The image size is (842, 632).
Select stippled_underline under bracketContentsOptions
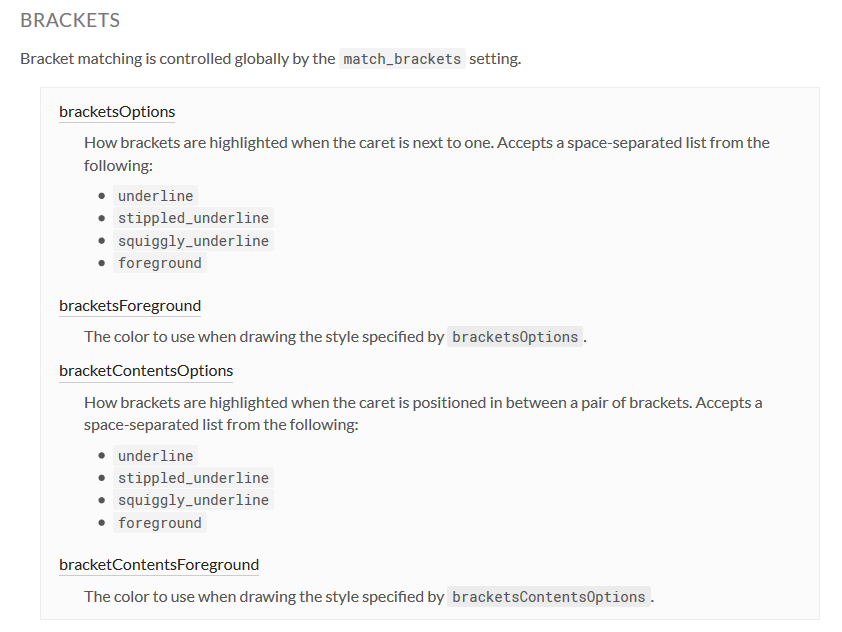point(193,478)
